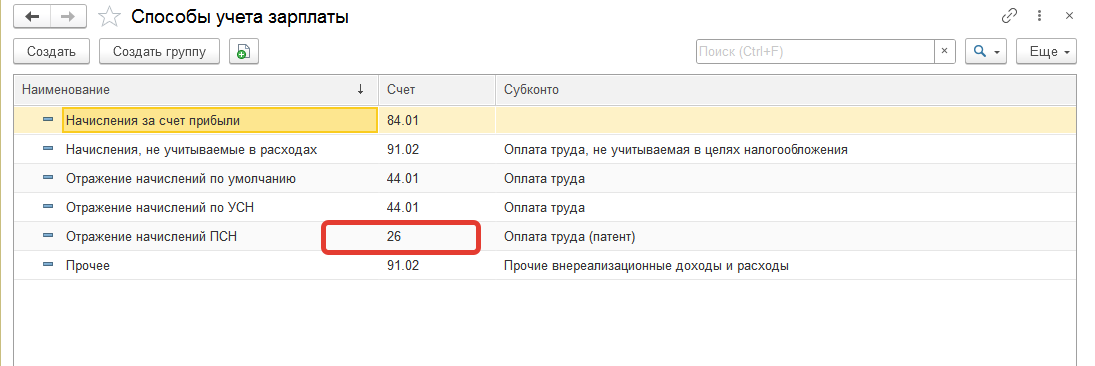Image resolution: width=1095 pixels, height=366 pixels.
Task: Click account cell 84.01
Action: click(x=403, y=120)
